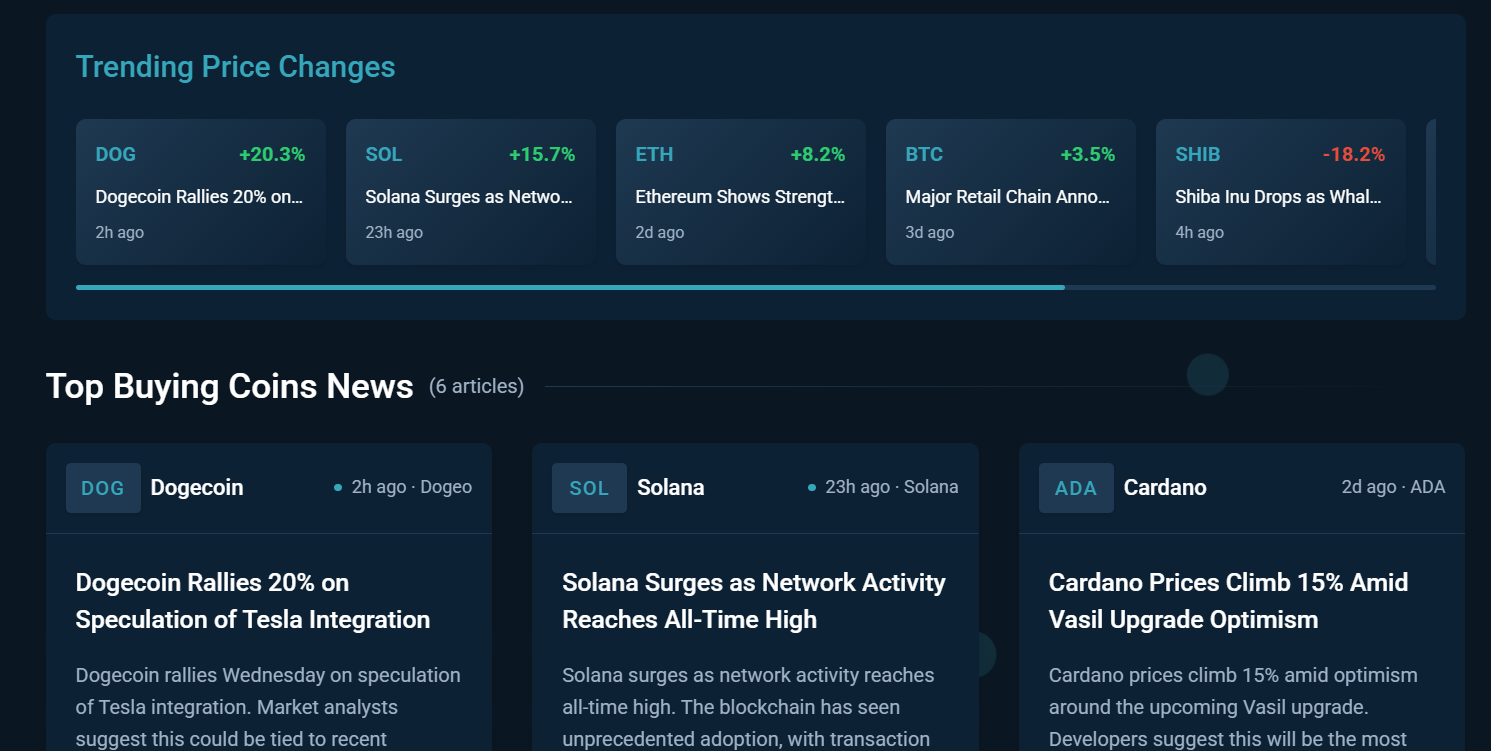
Task: Open 'Dogecoin Rallies 20% on Speculation' article headline
Action: click(x=253, y=601)
